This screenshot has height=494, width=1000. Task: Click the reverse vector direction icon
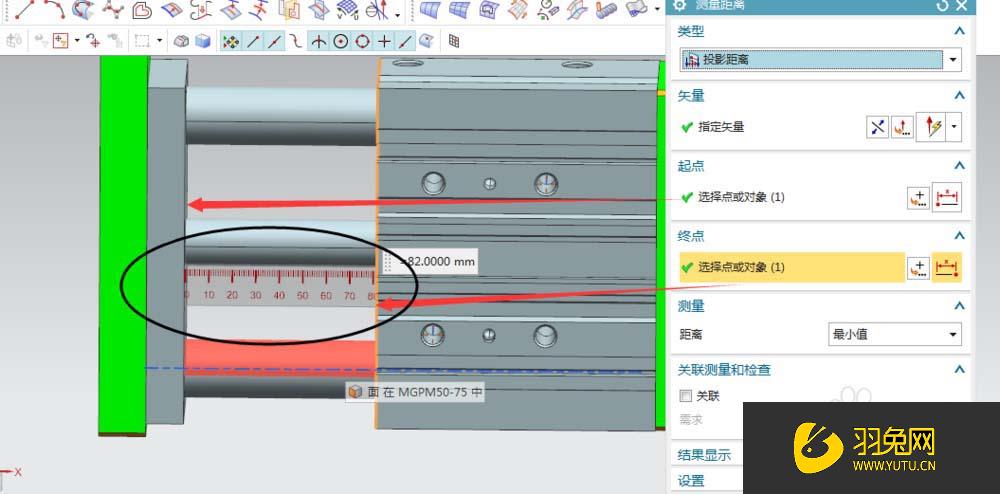[x=877, y=127]
